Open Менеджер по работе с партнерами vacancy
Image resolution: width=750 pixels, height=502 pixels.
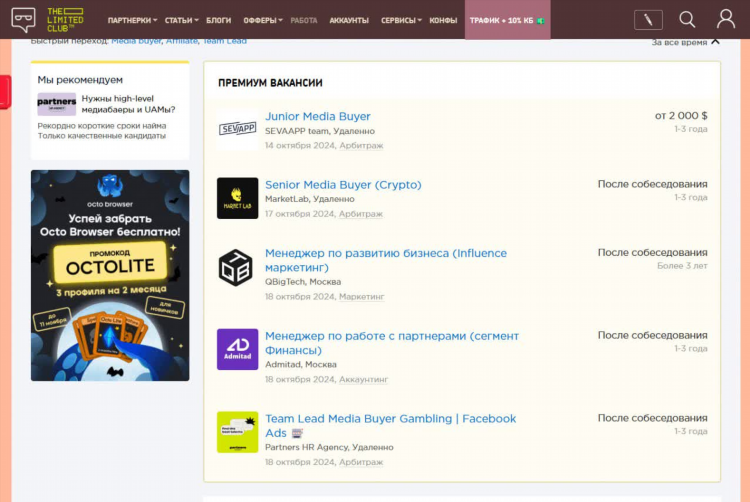tap(392, 343)
